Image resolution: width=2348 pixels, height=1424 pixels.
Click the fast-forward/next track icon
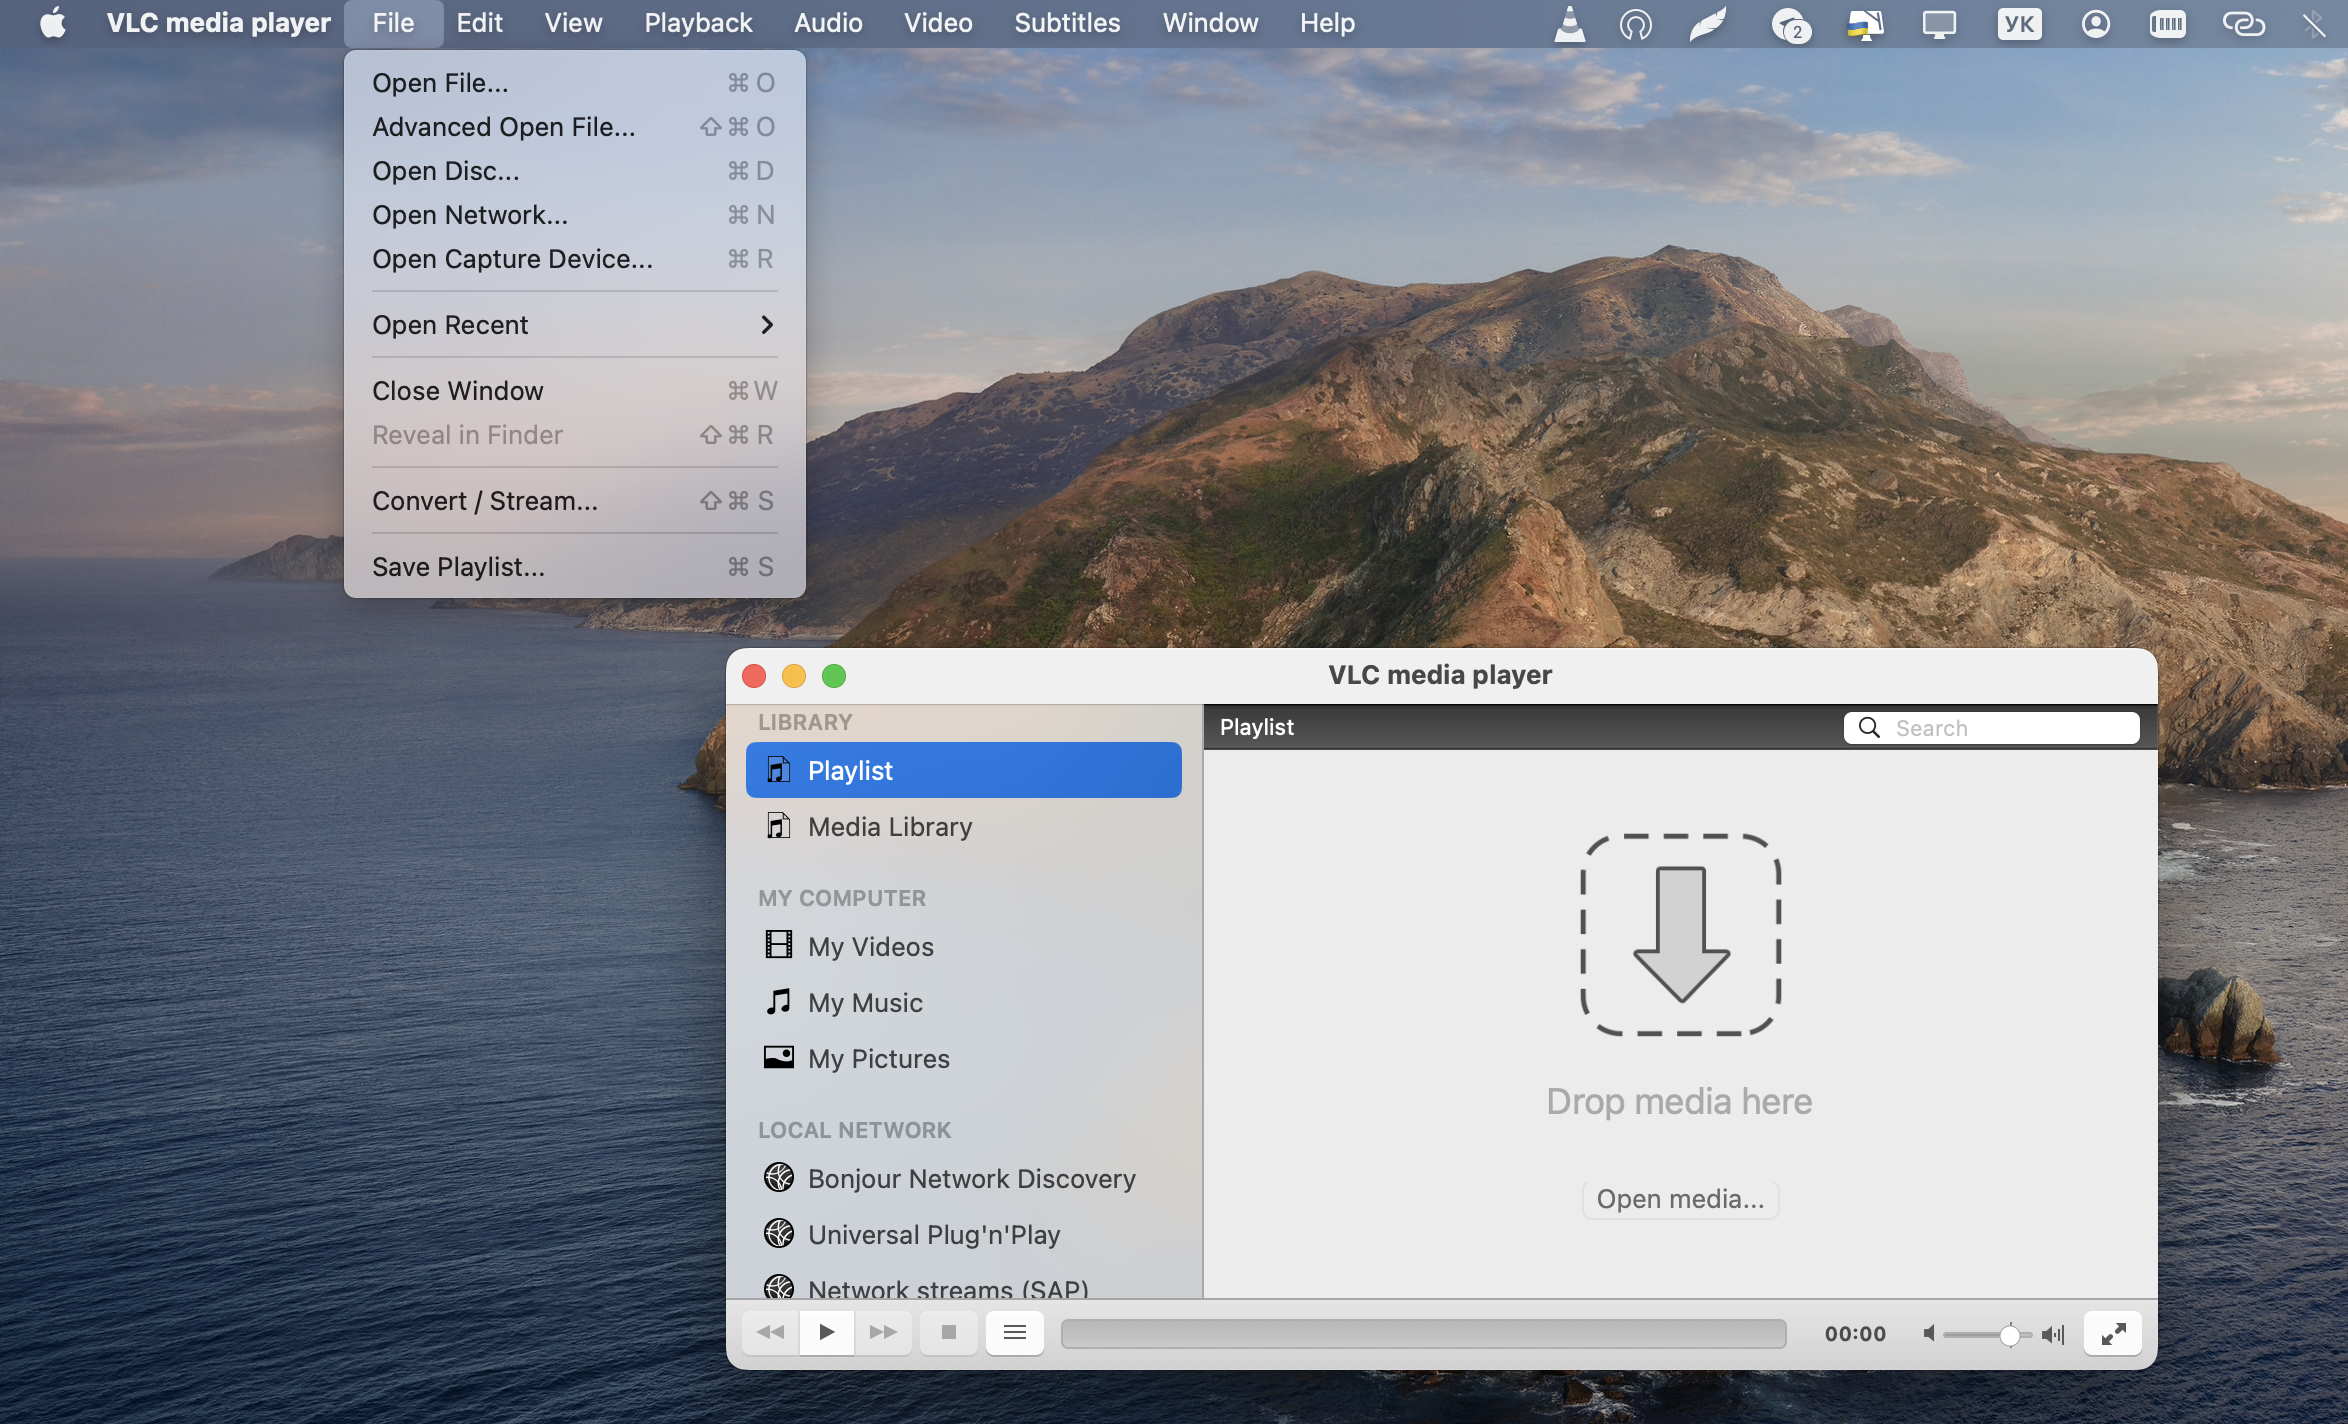(x=880, y=1332)
